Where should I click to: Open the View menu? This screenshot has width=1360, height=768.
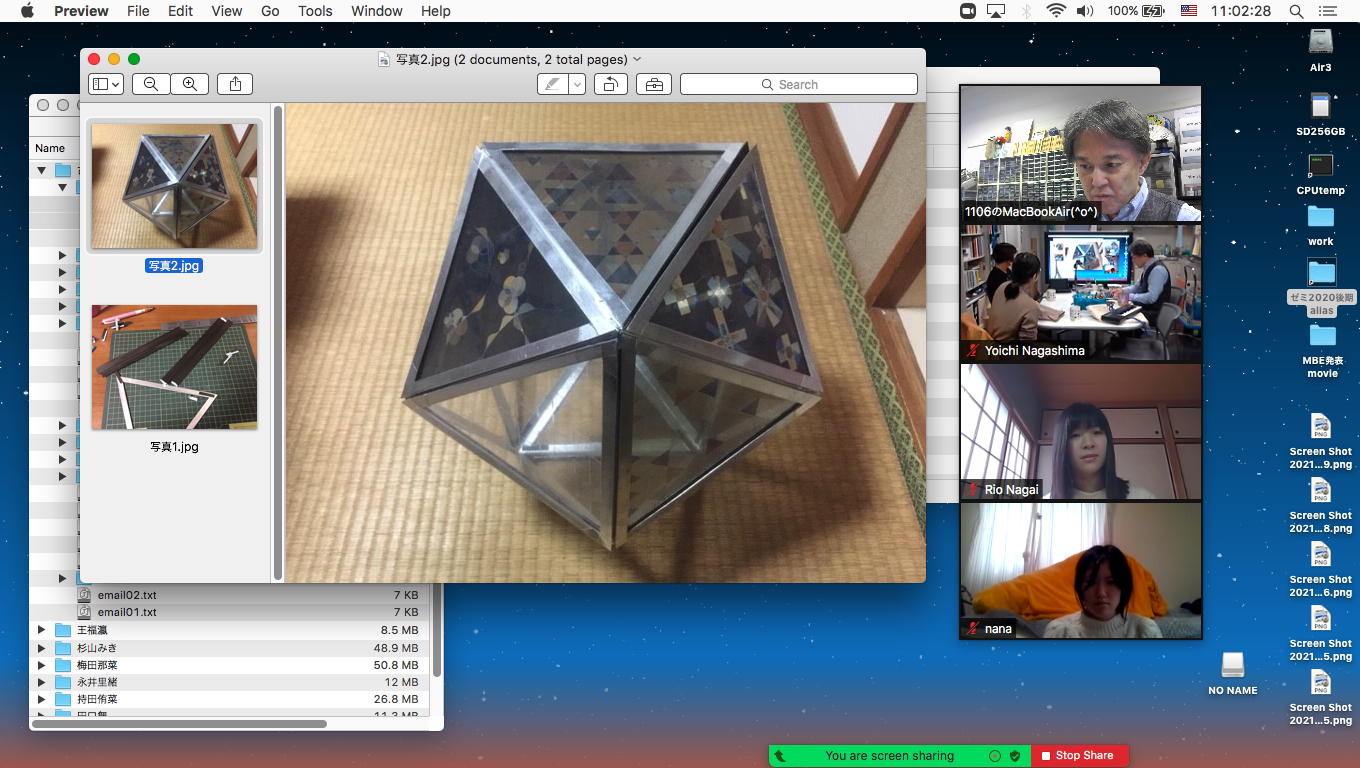227,11
